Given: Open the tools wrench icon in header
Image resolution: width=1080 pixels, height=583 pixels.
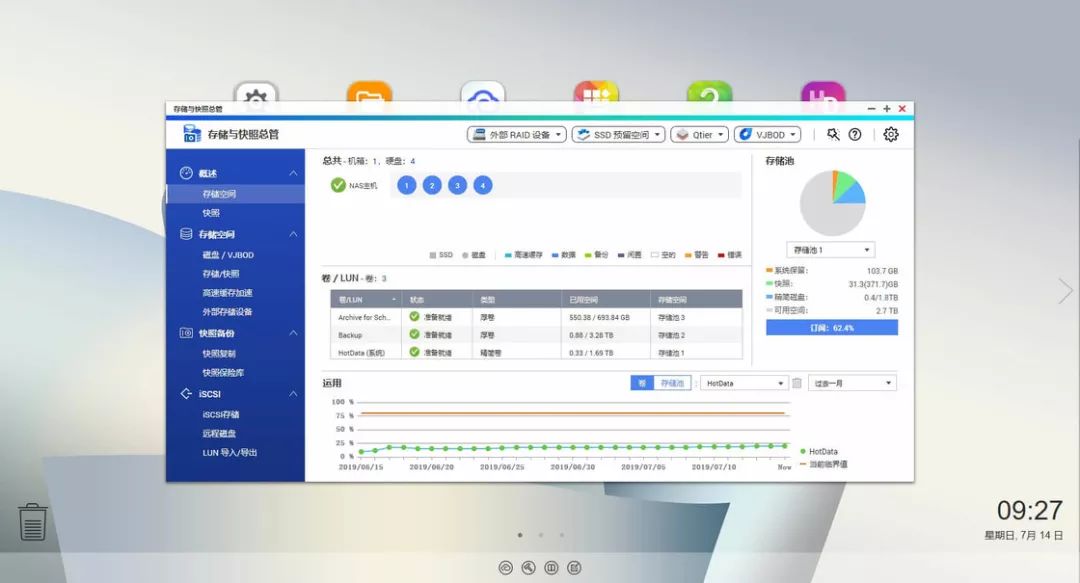Looking at the screenshot, I should point(833,134).
